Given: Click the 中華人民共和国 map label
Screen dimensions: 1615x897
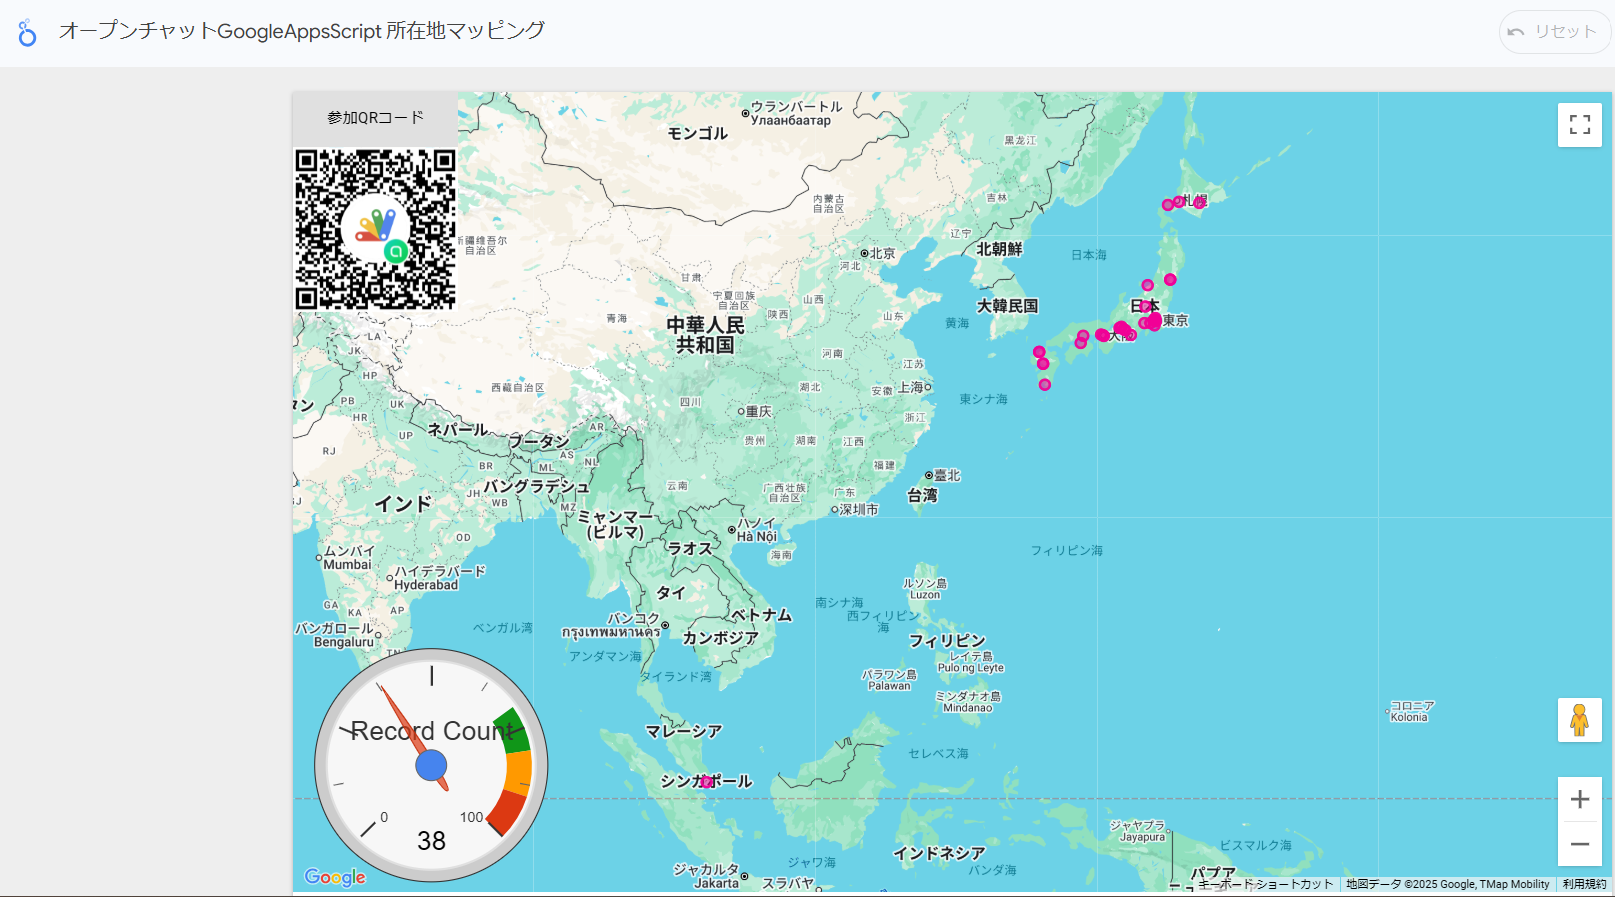Looking at the screenshot, I should [x=706, y=335].
